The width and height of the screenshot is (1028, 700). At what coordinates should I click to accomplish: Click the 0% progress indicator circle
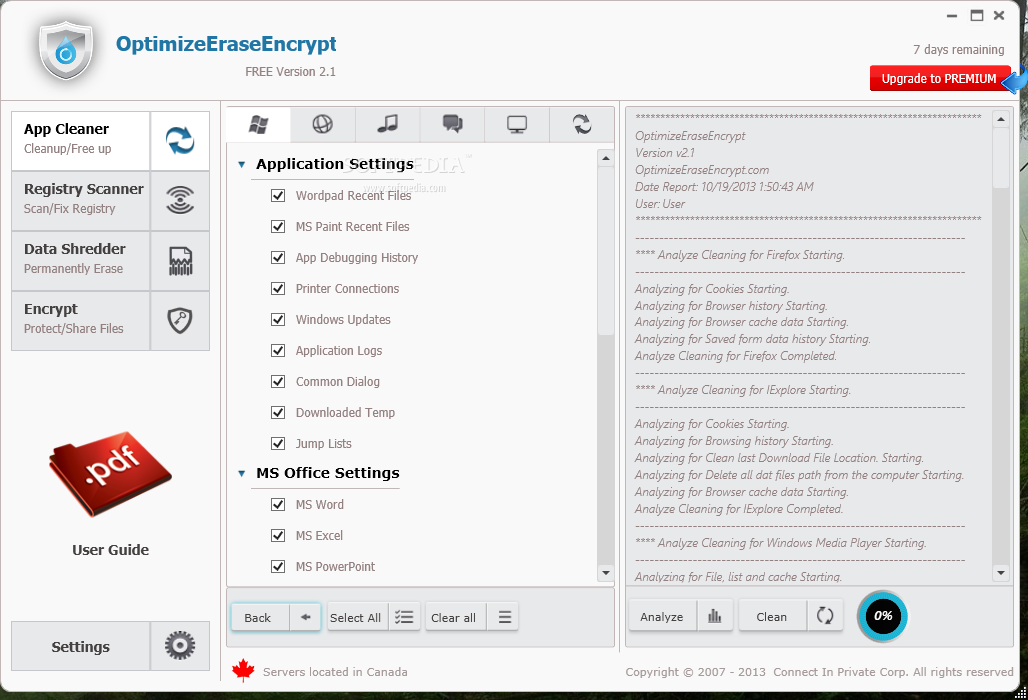pyautogui.click(x=882, y=616)
